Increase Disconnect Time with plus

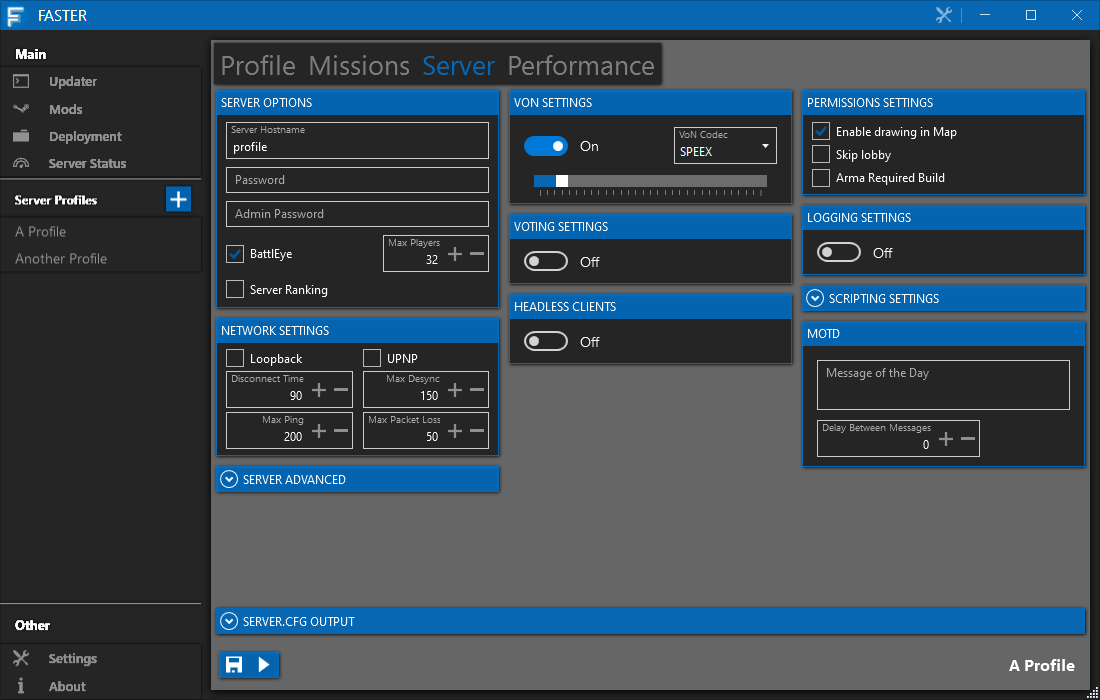318,390
